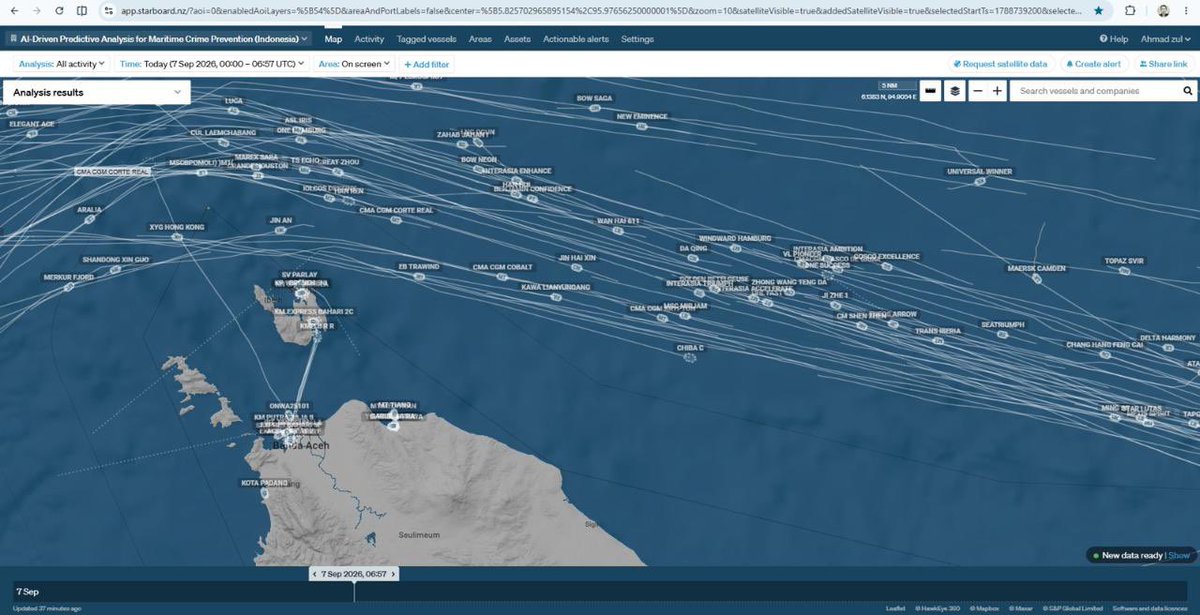Screen dimensions: 1200x615
Task: Open the browser extensions puzzle icon
Action: pyautogui.click(x=1130, y=11)
